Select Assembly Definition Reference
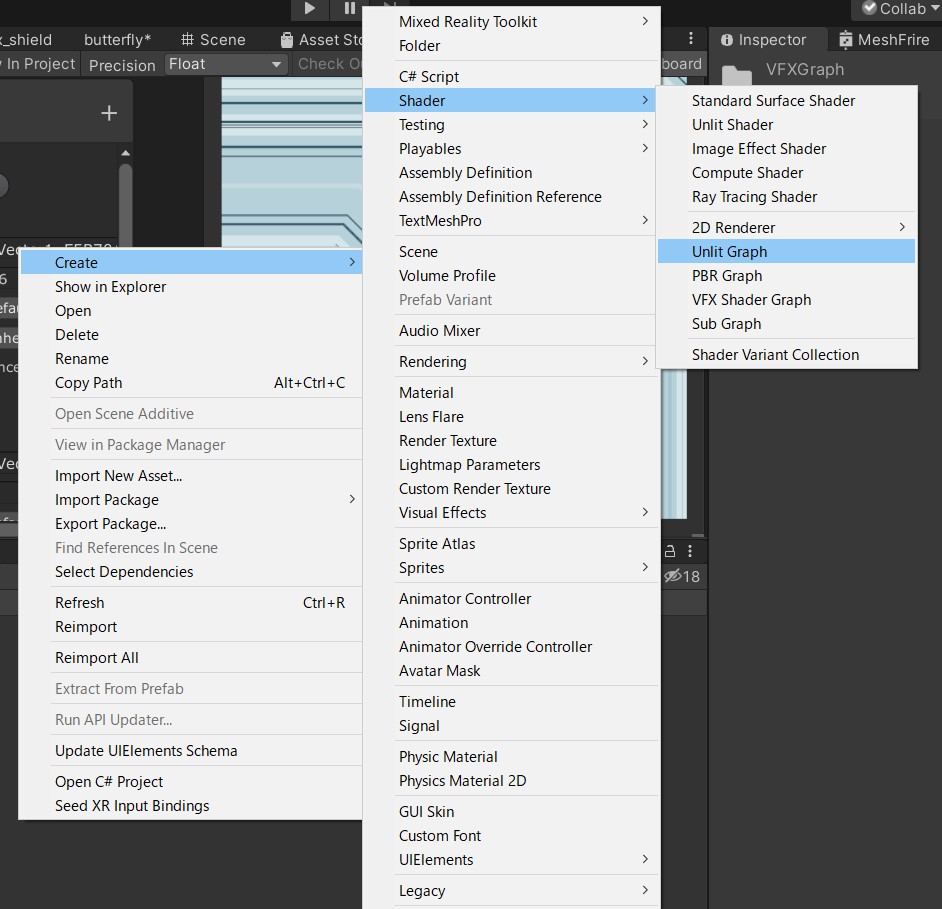942x909 pixels. click(x=512, y=196)
